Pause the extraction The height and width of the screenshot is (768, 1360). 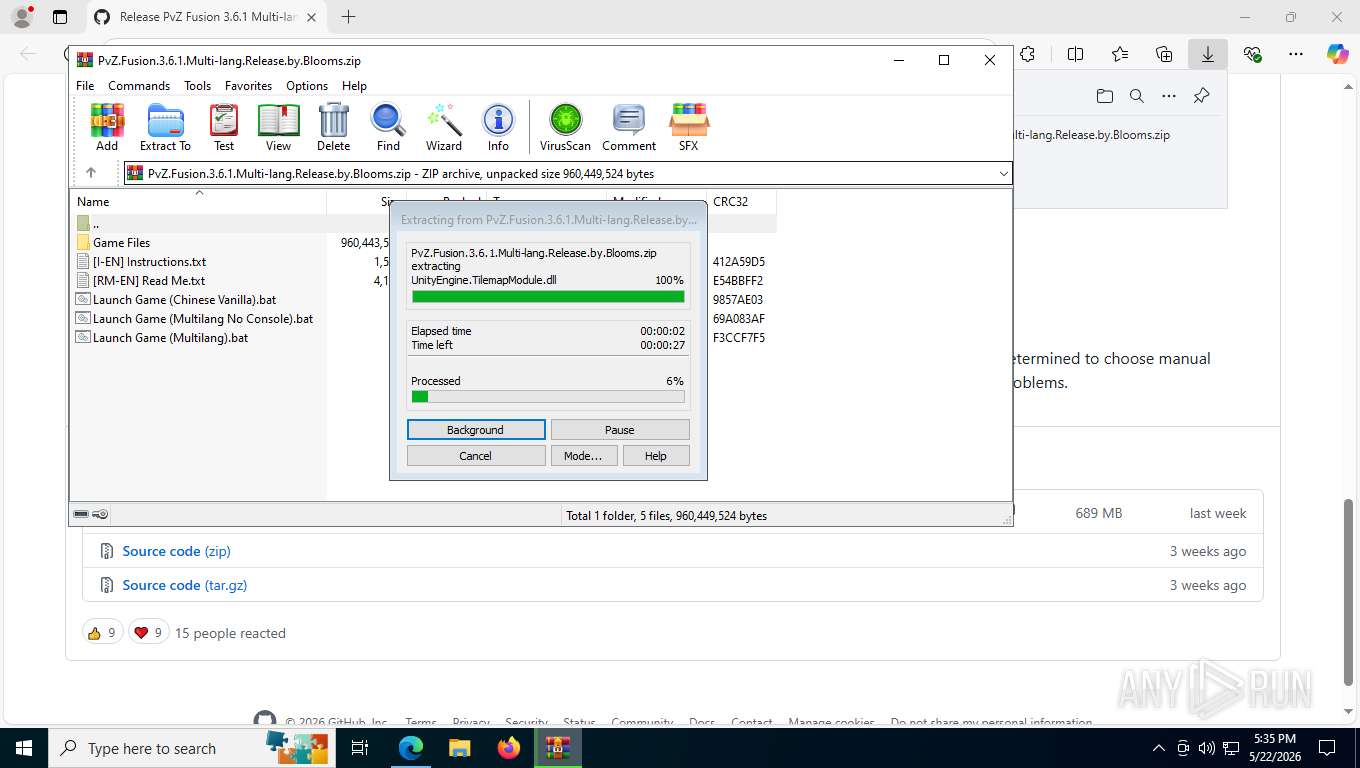(620, 430)
